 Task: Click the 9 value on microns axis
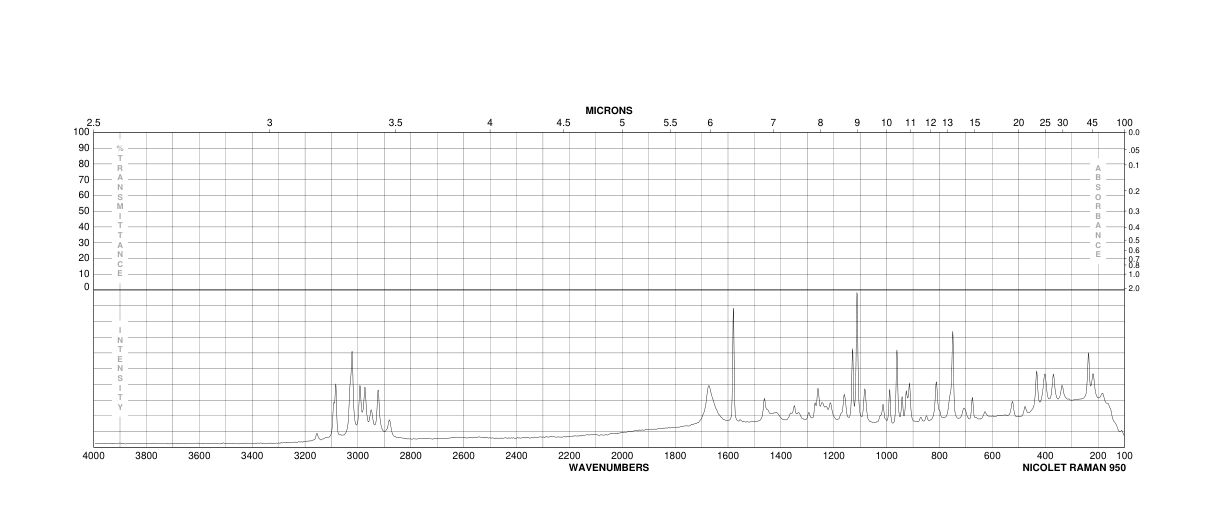click(x=857, y=122)
